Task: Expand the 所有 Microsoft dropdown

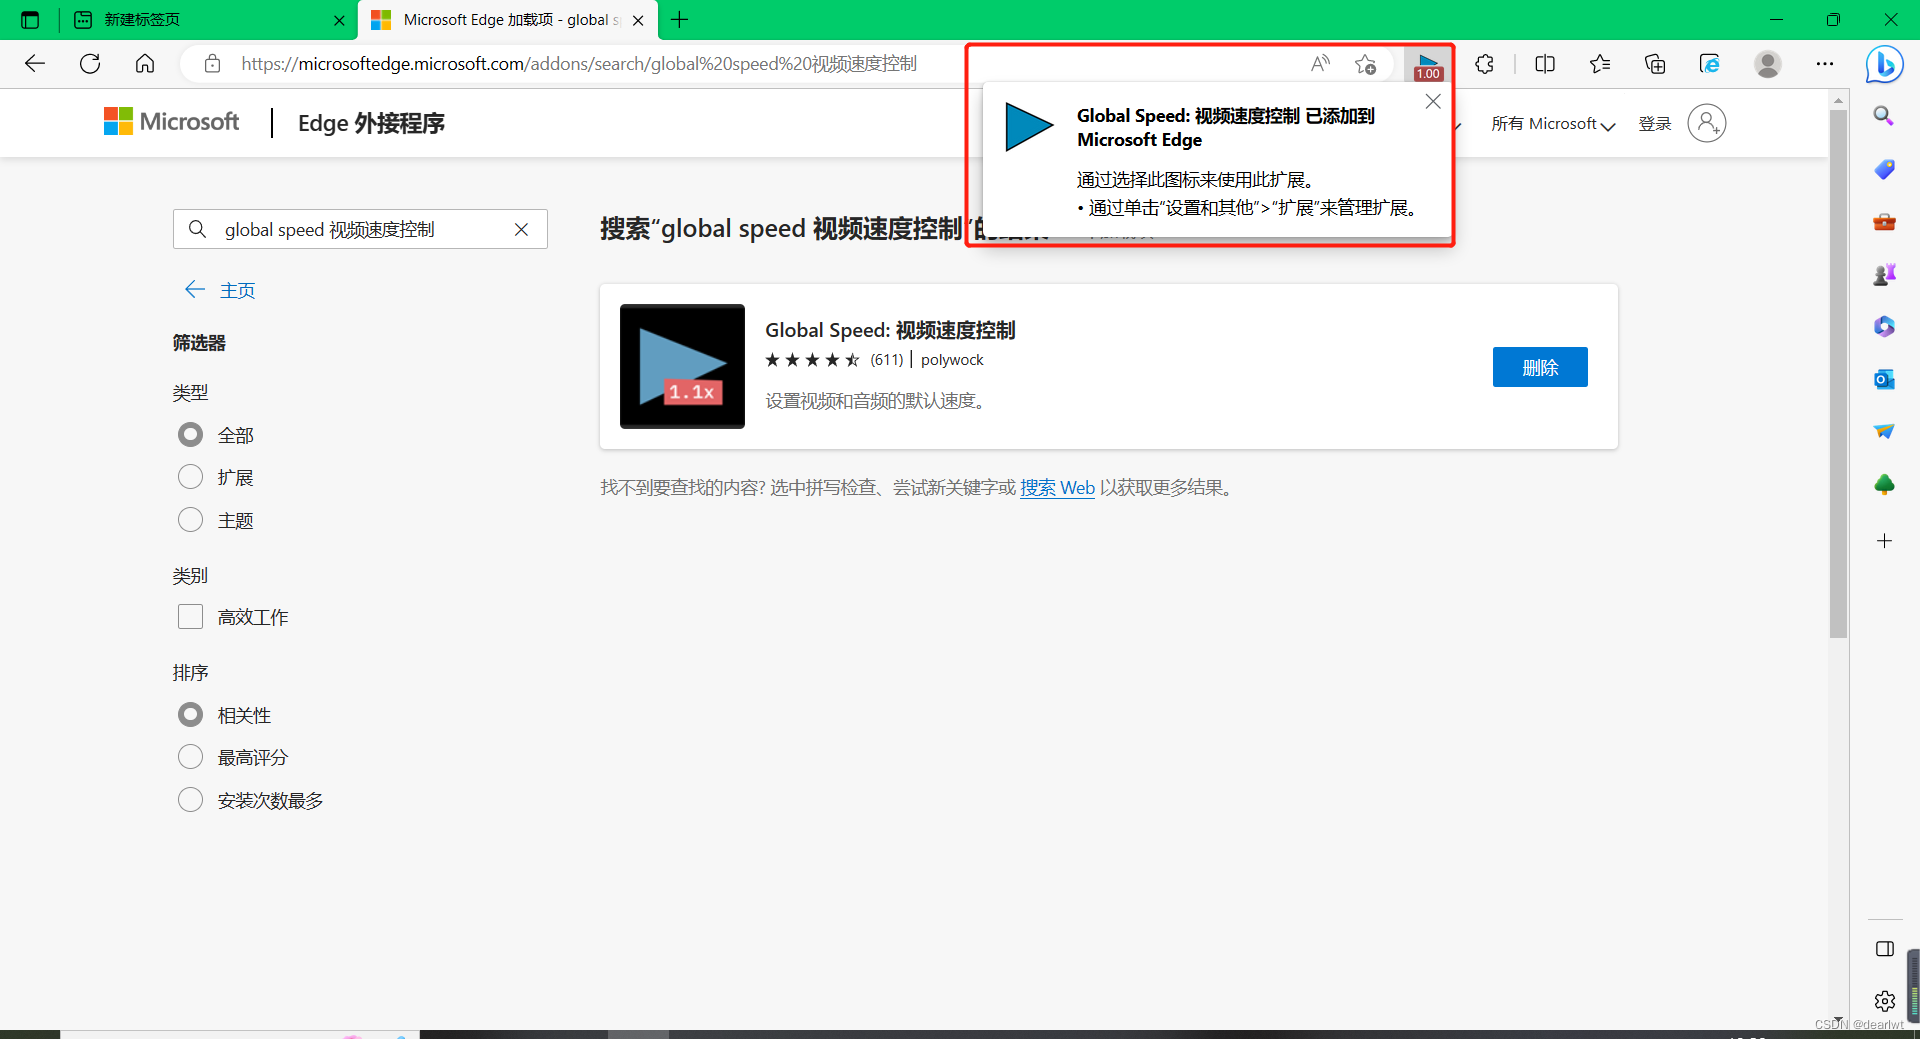Action: 1553,124
